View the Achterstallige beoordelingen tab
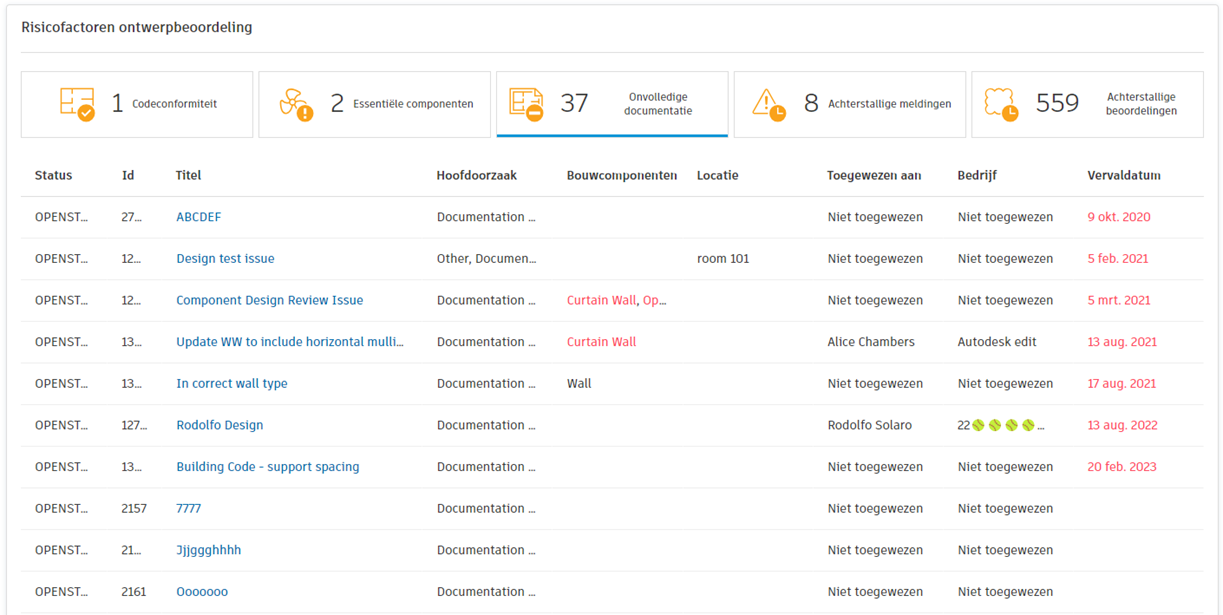This screenshot has width=1223, height=615. tap(1087, 104)
